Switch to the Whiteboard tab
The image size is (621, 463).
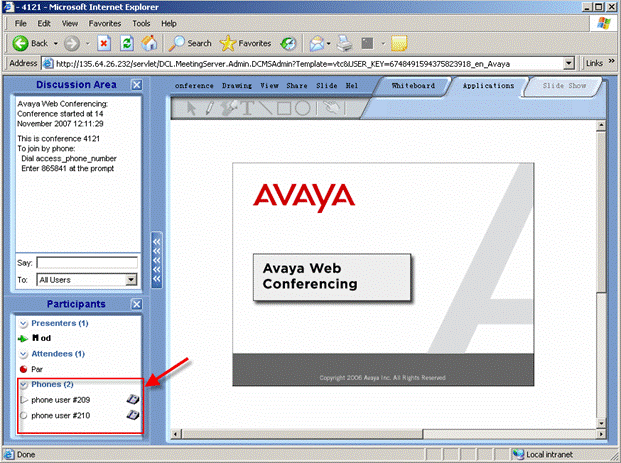coord(413,86)
